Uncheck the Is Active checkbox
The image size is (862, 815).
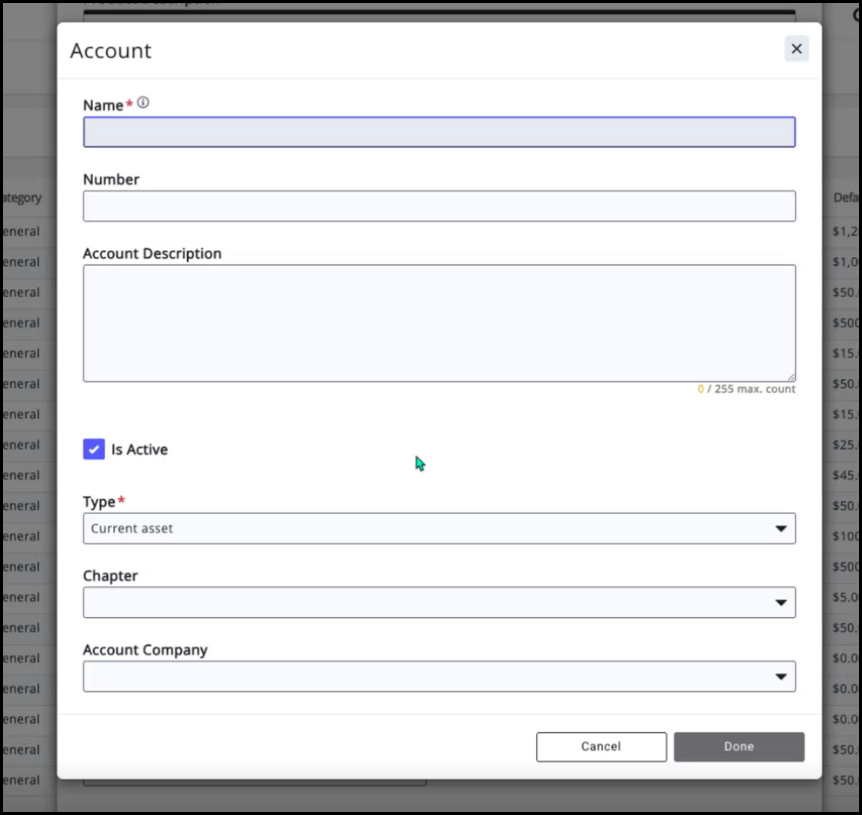tap(94, 449)
